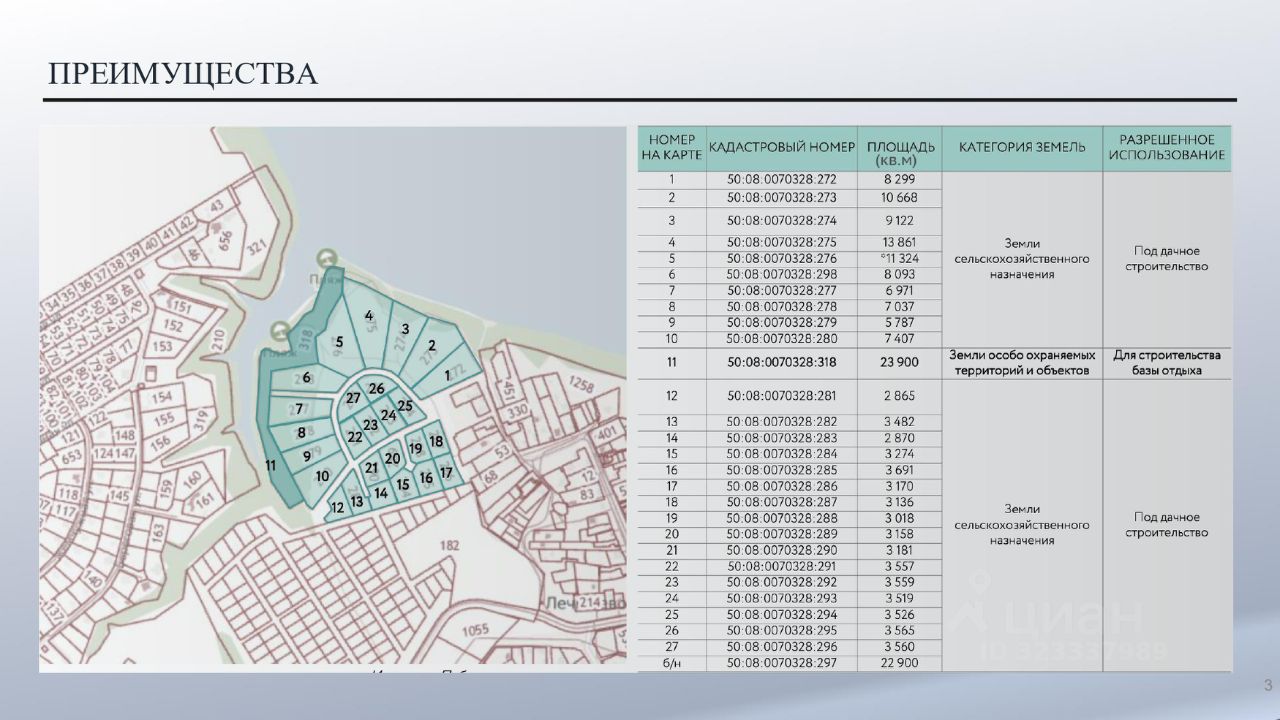Click plot number 6 on the map
Viewport: 1280px width, 720px height.
(306, 378)
